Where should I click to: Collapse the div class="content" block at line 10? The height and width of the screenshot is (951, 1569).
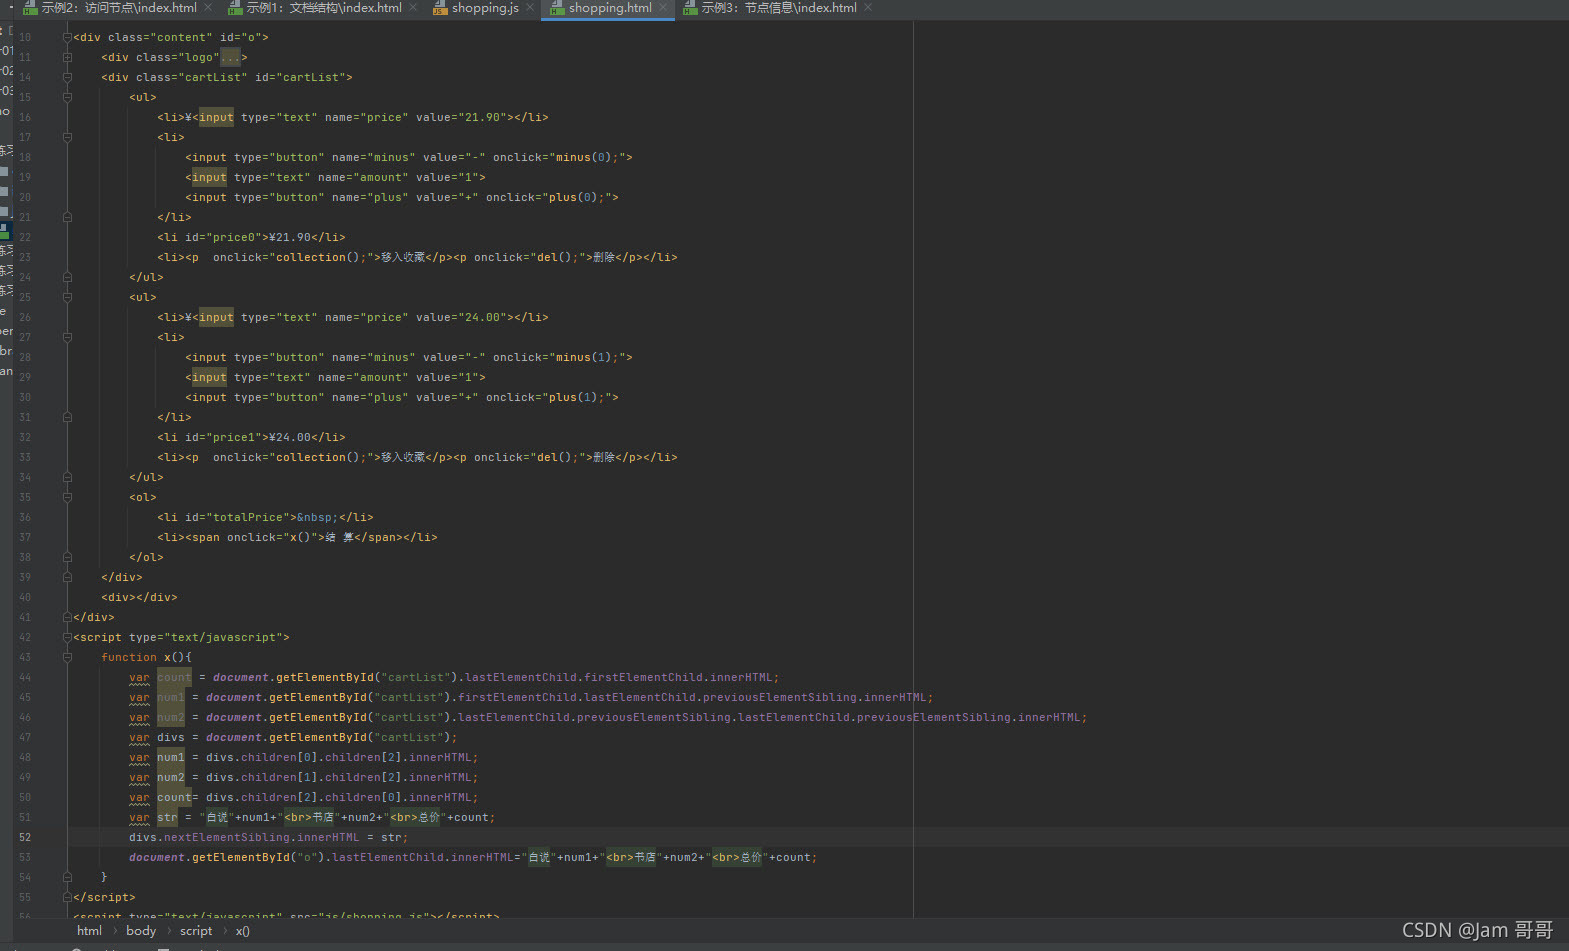pos(67,37)
